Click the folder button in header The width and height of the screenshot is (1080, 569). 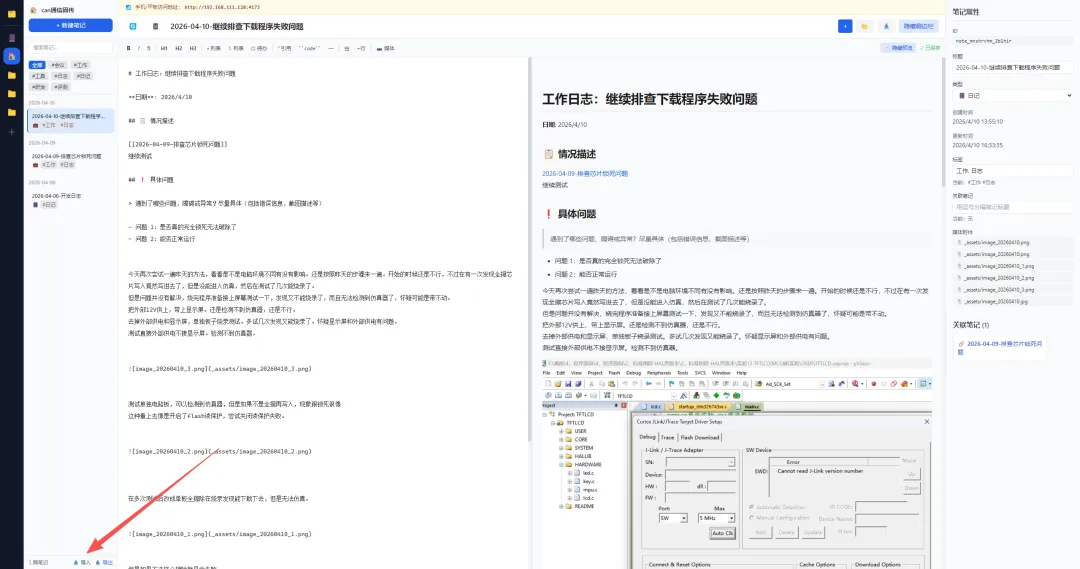tap(864, 26)
